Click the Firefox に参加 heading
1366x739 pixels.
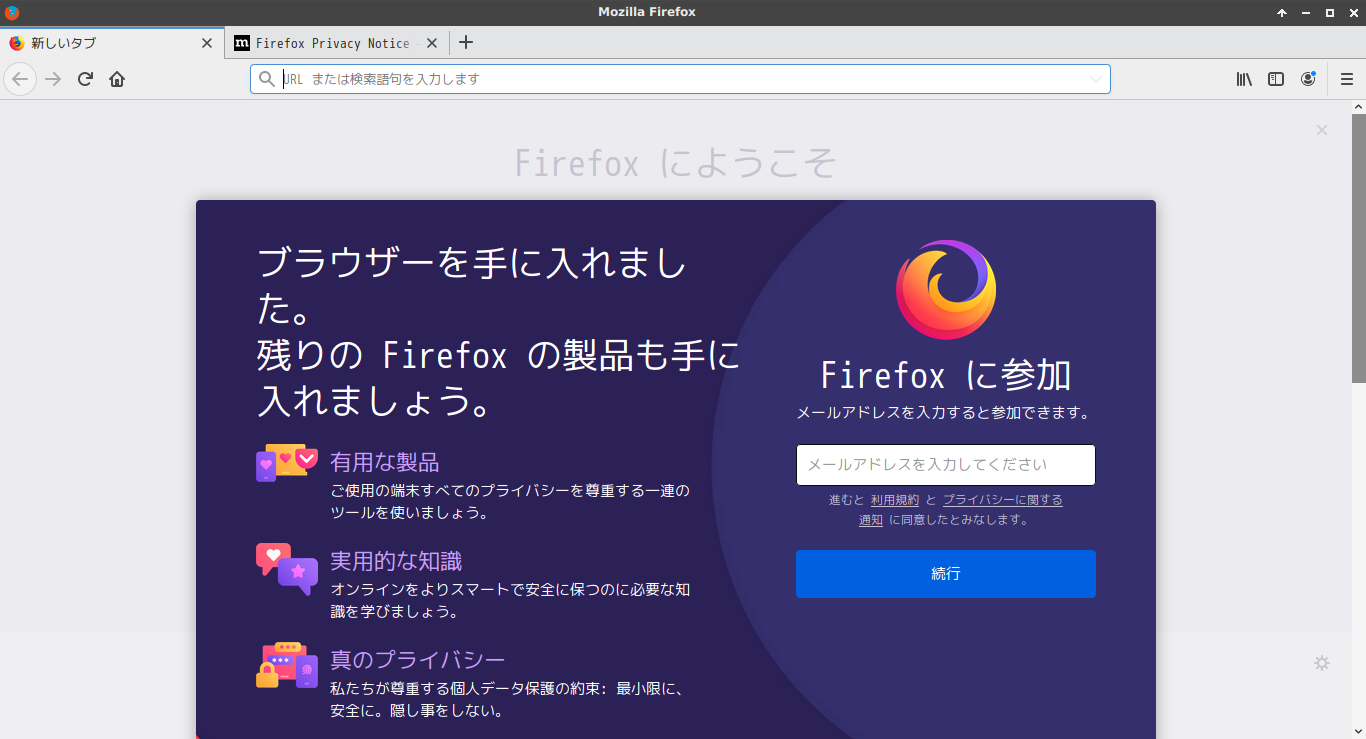(945, 376)
